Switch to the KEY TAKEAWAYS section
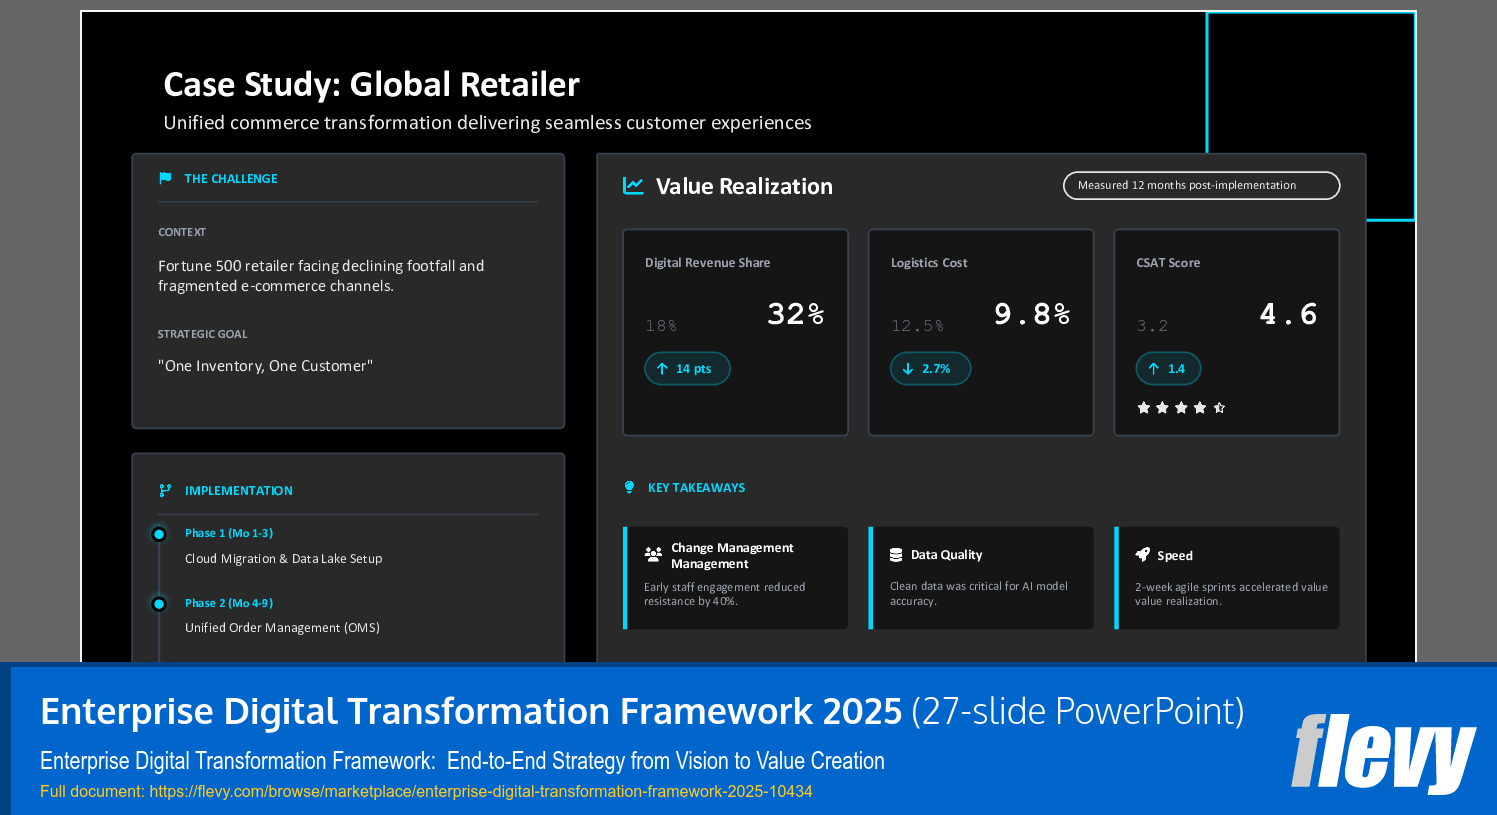The image size is (1497, 815). tap(697, 487)
